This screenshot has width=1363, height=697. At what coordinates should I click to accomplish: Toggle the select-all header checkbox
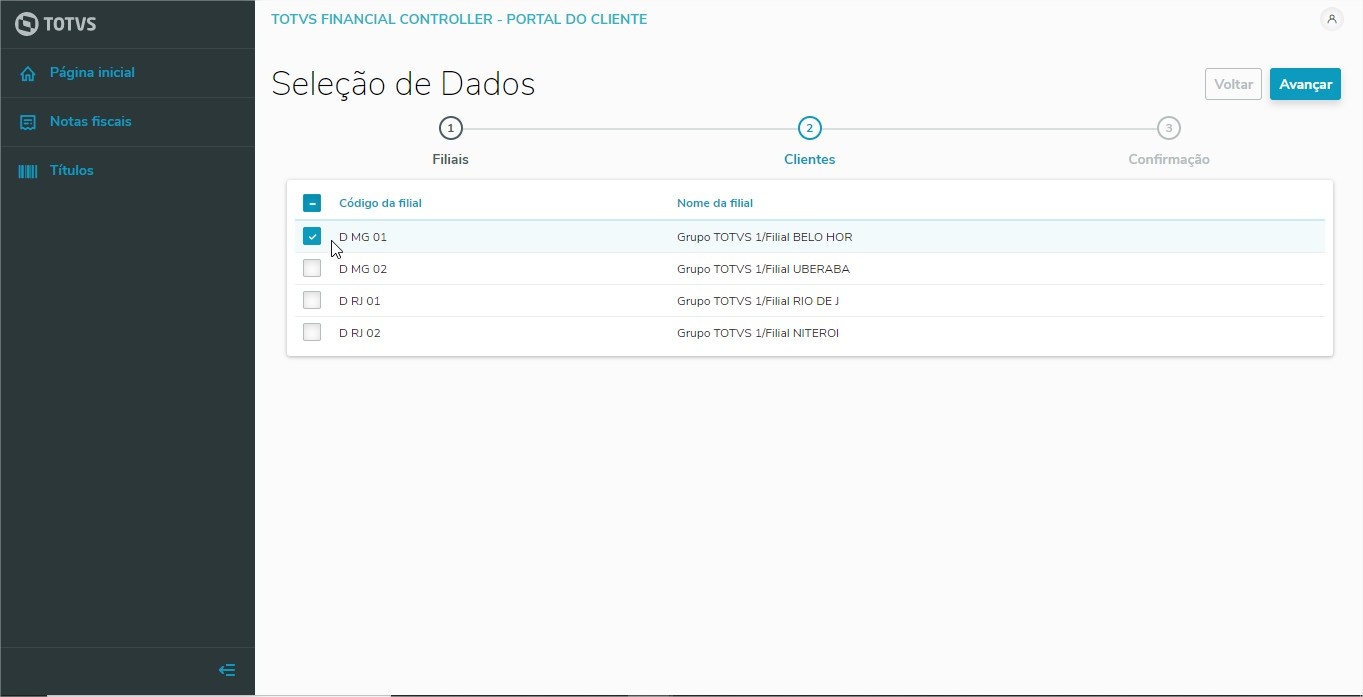coord(312,203)
